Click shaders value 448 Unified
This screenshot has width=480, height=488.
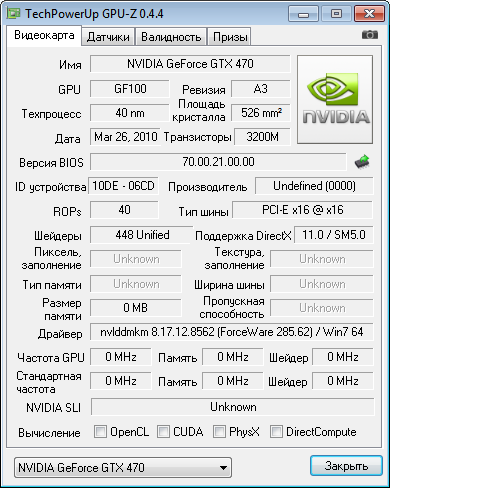(x=142, y=235)
